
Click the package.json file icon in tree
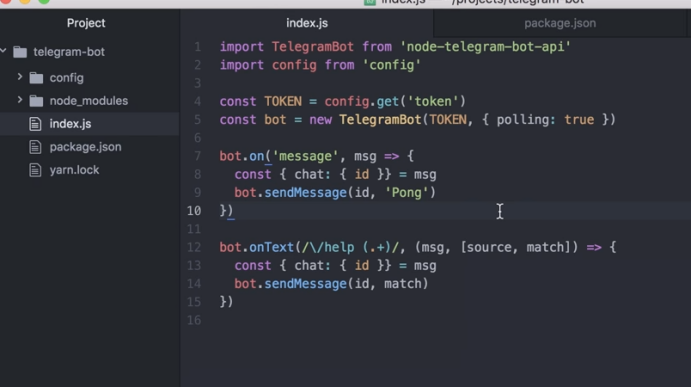pos(35,147)
